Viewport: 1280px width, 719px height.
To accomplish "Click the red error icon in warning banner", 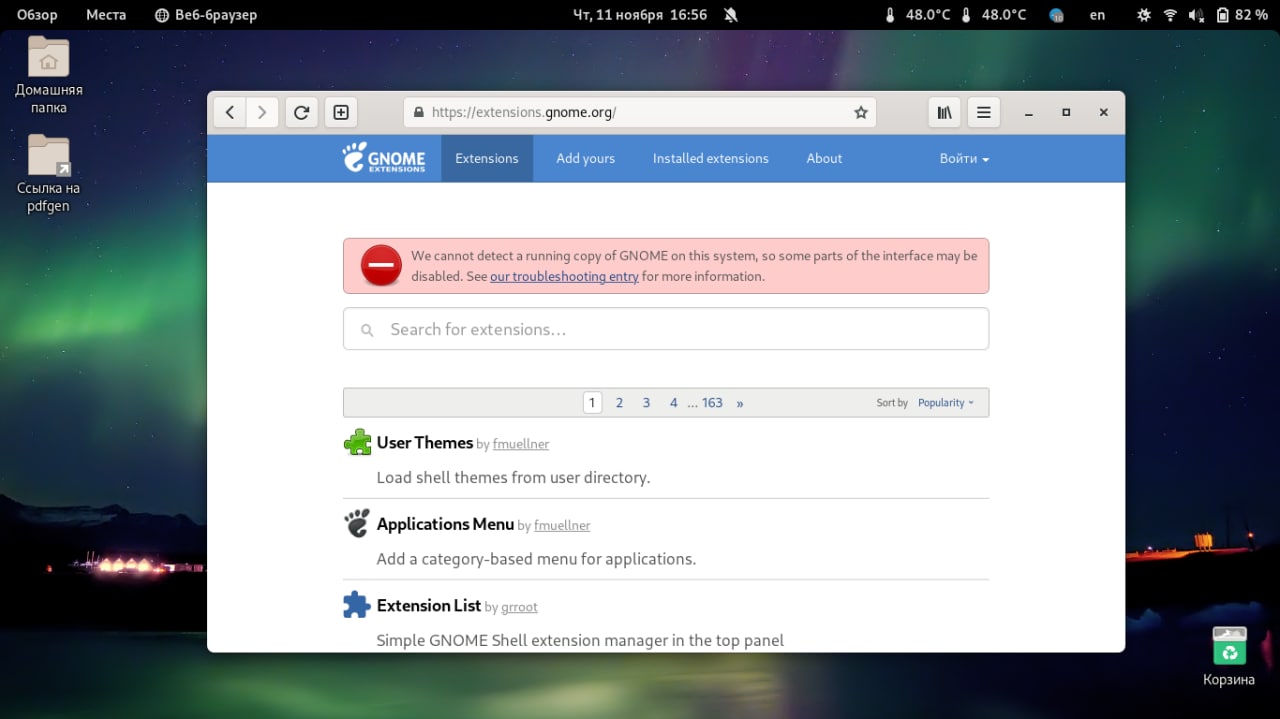I will tap(381, 265).
